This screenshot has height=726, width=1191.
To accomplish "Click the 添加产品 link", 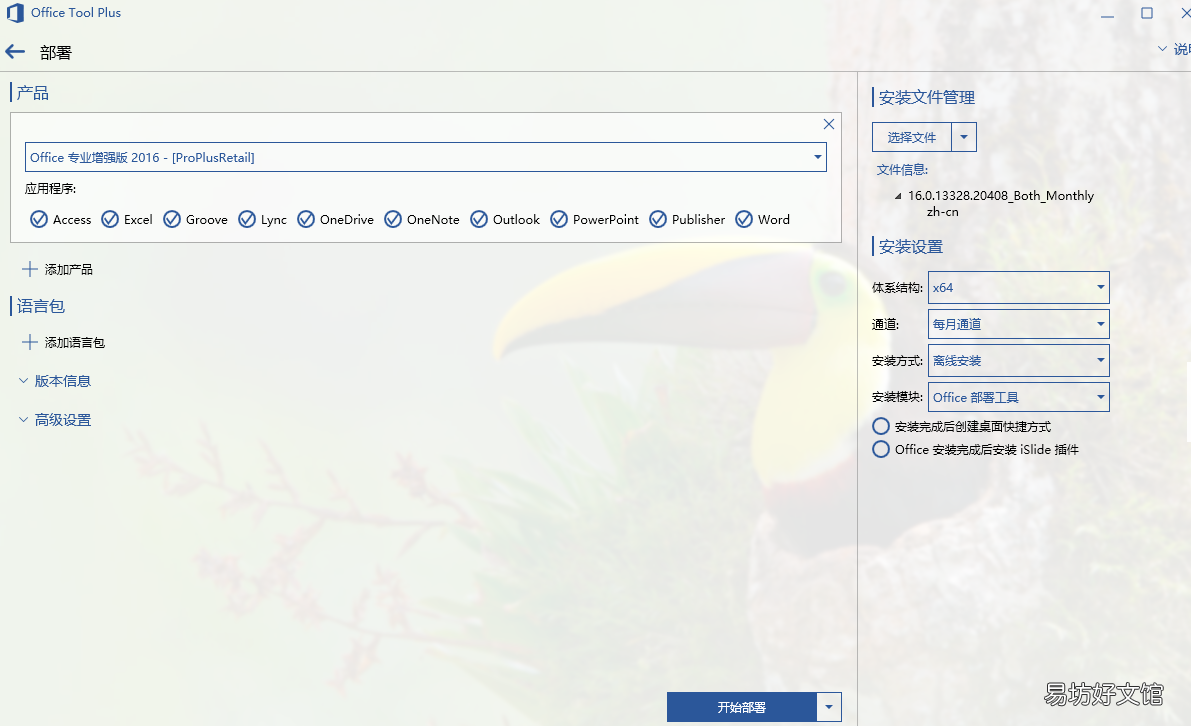I will [68, 269].
